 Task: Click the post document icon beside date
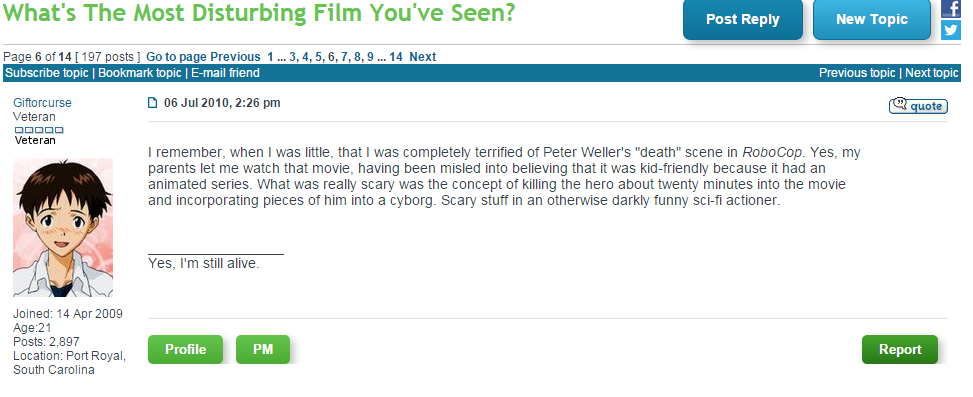coord(153,102)
